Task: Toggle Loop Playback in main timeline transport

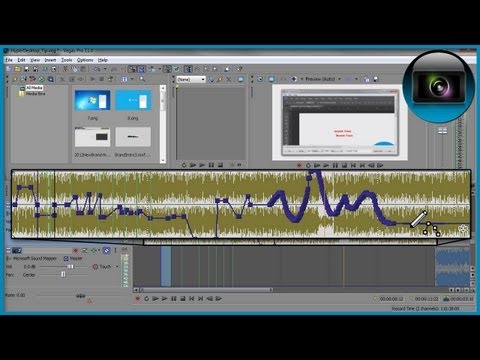Action: pos(146,299)
